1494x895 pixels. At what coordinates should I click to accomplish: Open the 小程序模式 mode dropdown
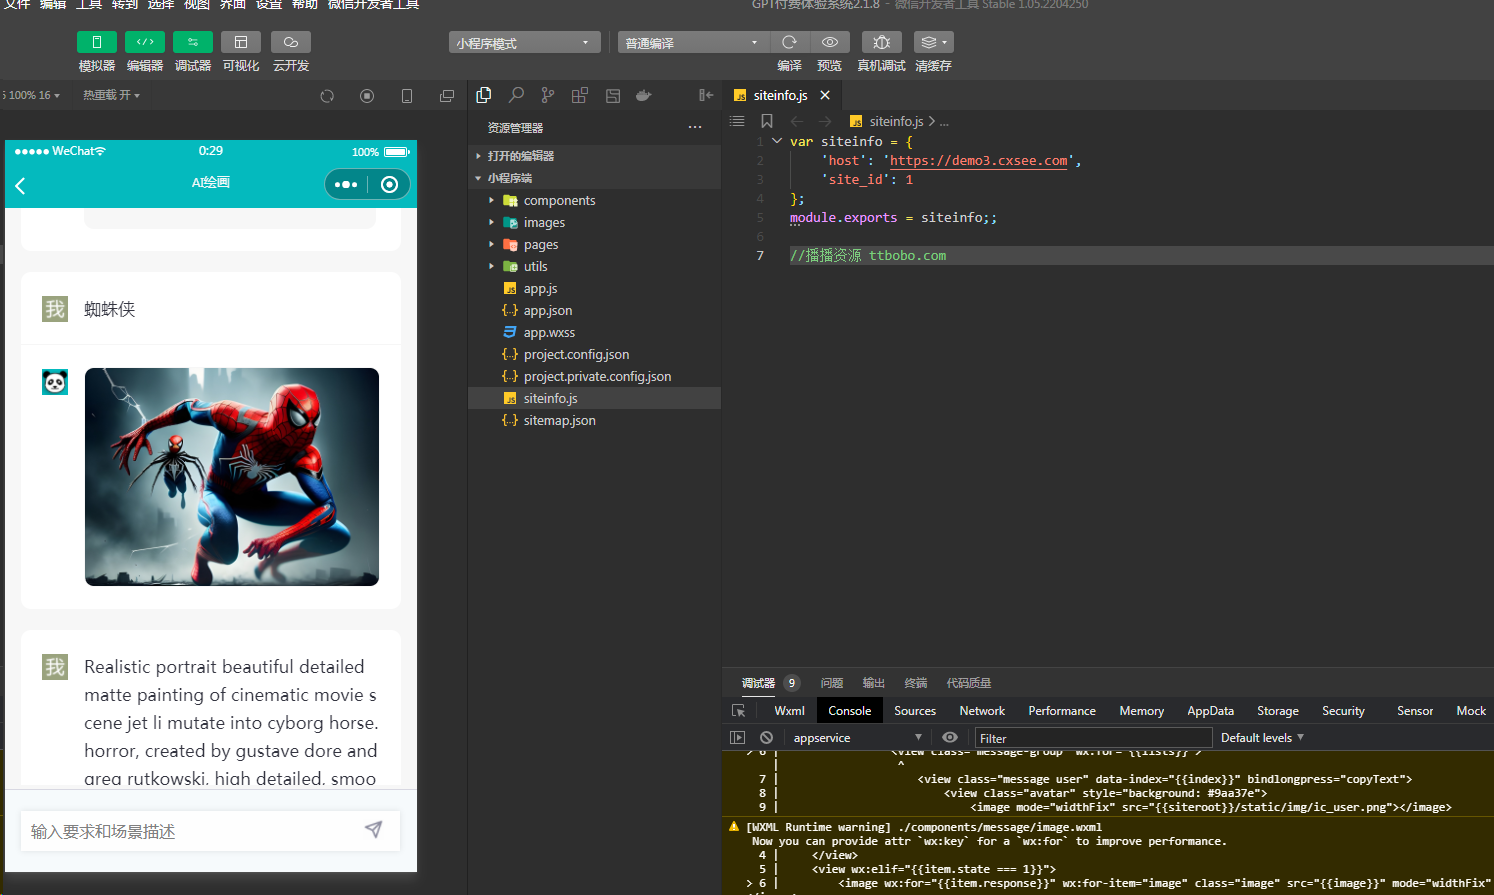click(525, 43)
